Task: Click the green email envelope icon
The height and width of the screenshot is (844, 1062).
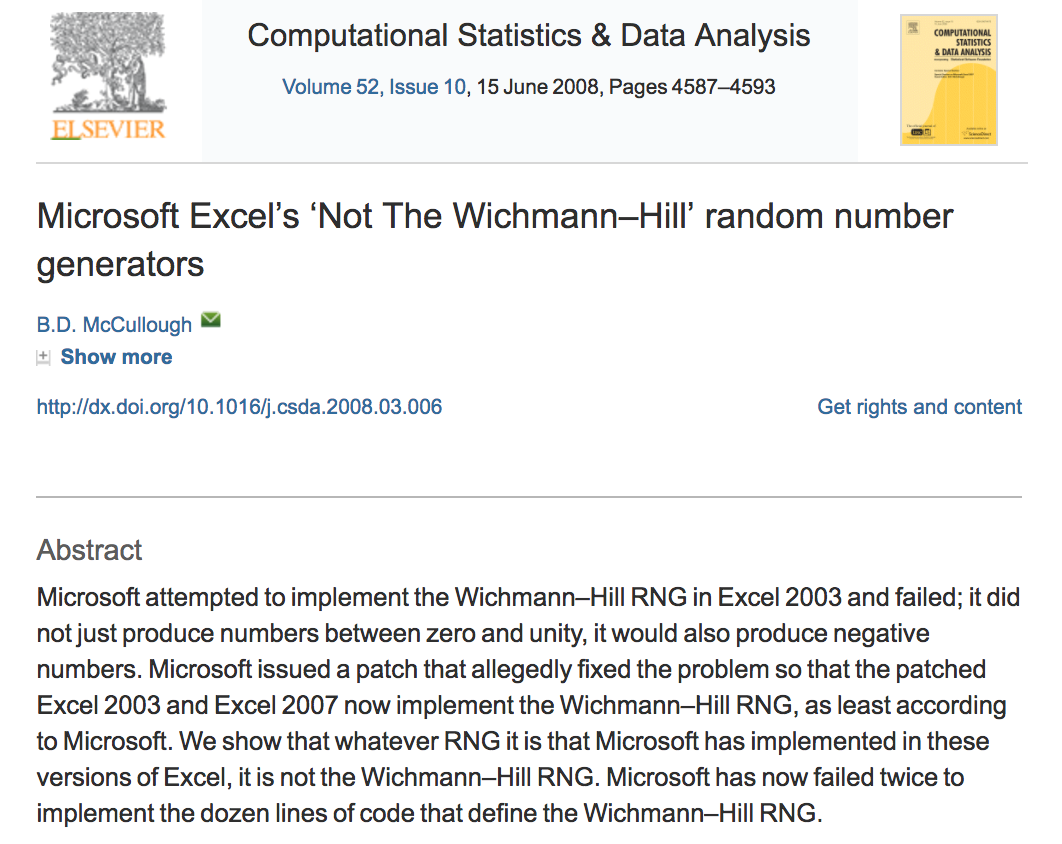Action: (x=210, y=321)
